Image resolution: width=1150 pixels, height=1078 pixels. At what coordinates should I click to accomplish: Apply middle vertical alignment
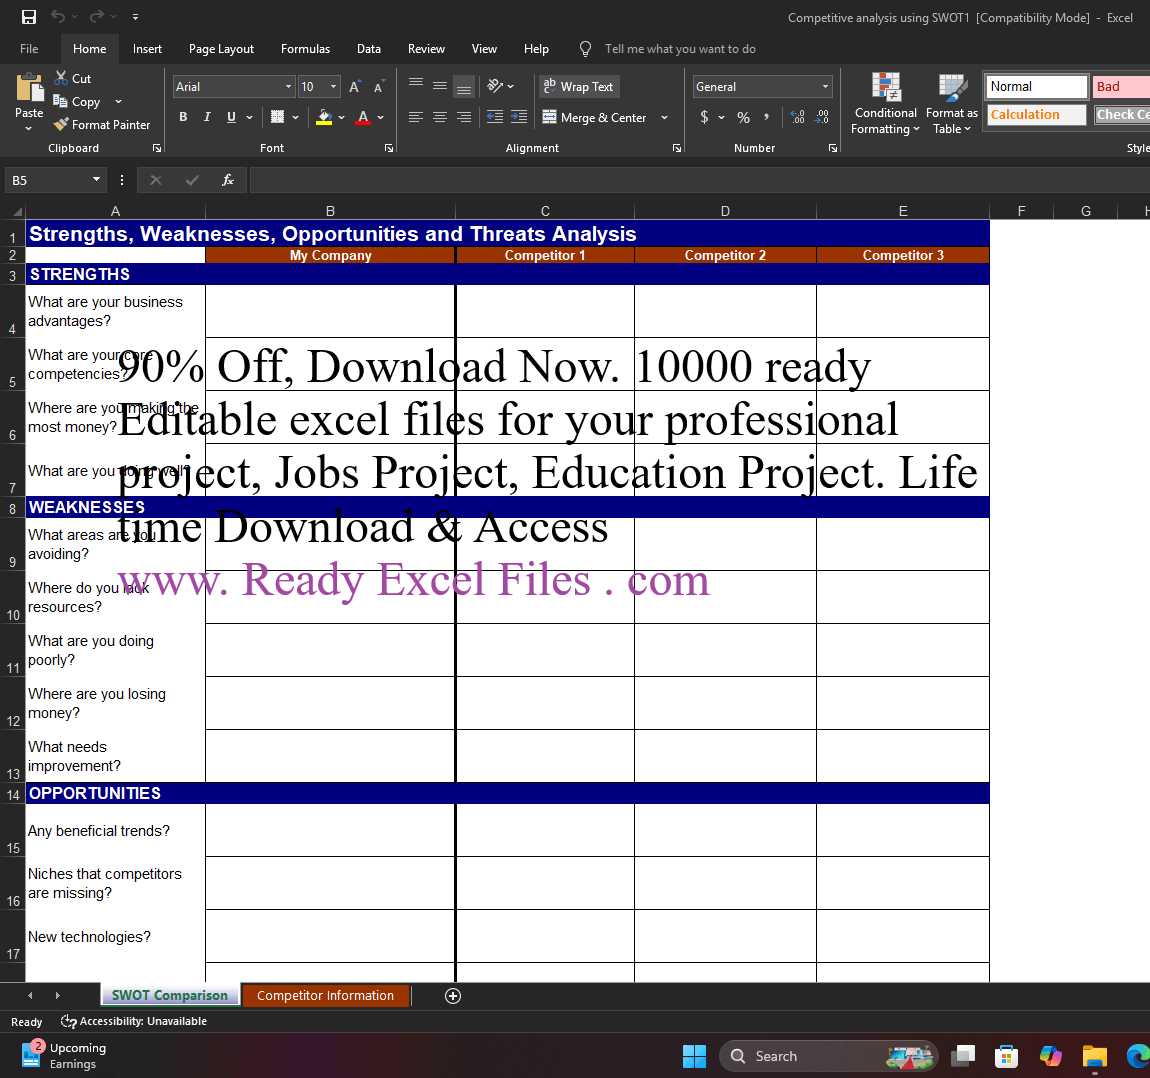[x=440, y=86]
